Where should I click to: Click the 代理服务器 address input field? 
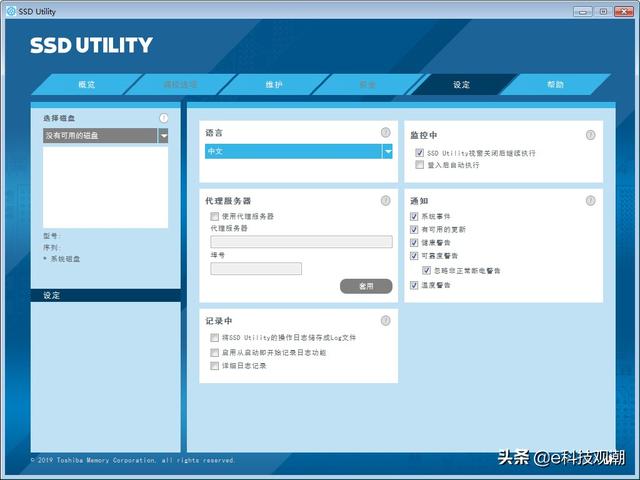pyautogui.click(x=302, y=242)
